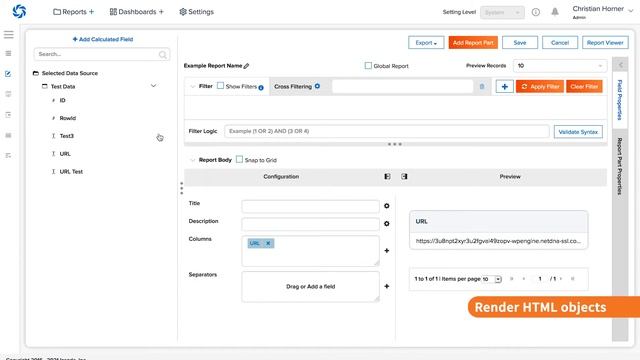Click the Title input field
Viewport: 640px width, 360px height.
point(310,206)
